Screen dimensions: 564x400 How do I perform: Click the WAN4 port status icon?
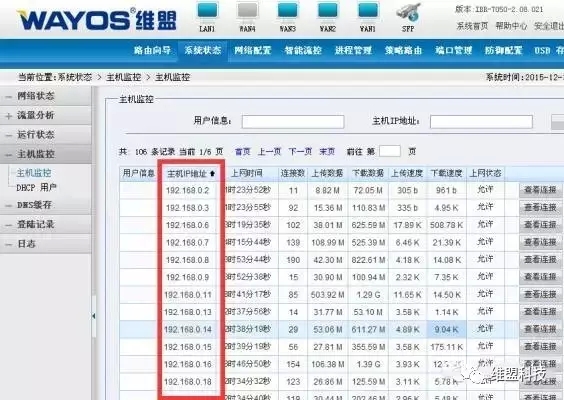click(x=247, y=12)
